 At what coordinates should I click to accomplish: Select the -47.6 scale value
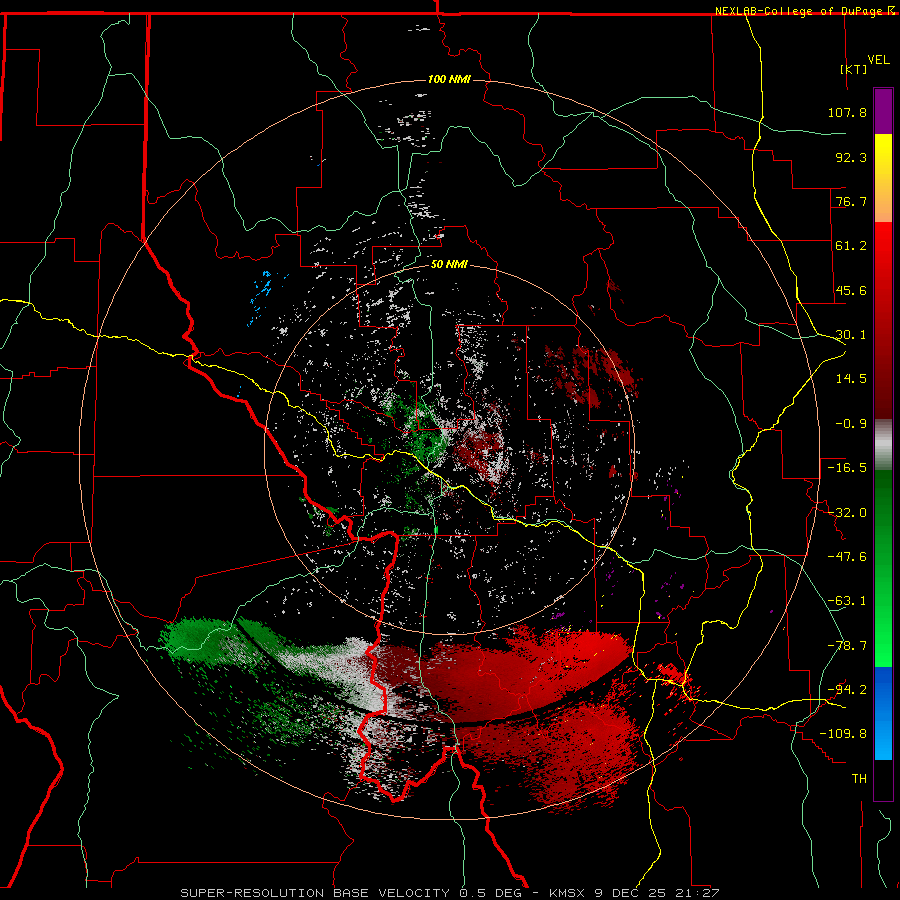tap(847, 557)
